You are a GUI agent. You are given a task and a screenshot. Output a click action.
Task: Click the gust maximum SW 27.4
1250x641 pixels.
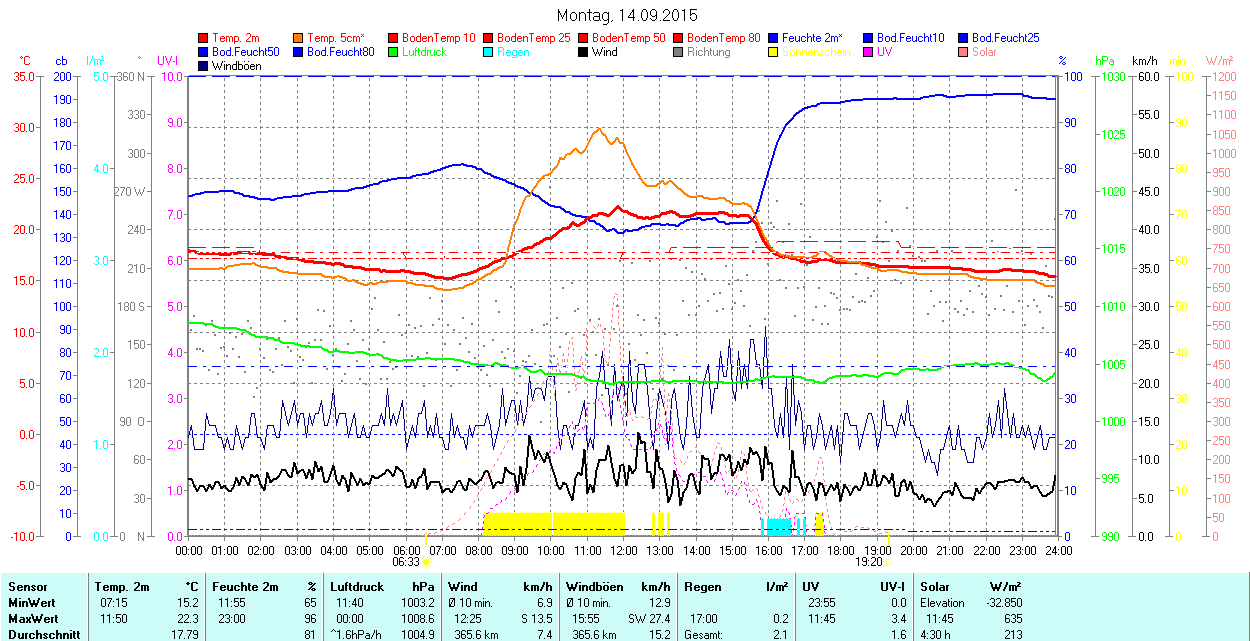[x=650, y=619]
